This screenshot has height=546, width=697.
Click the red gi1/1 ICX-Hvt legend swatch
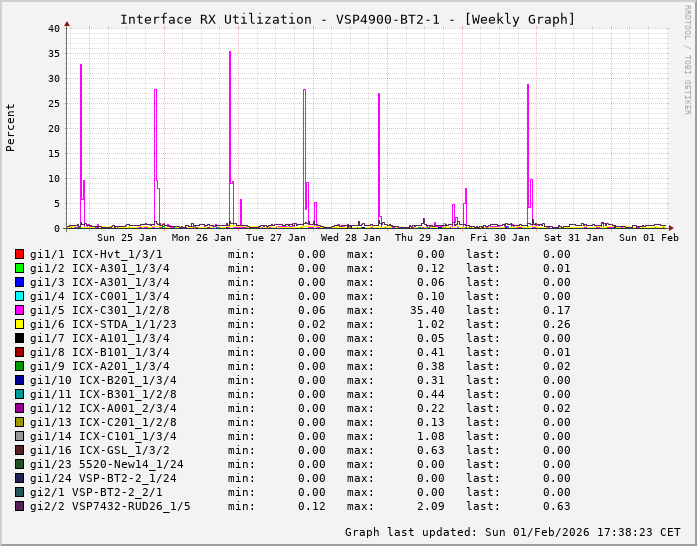(20, 255)
